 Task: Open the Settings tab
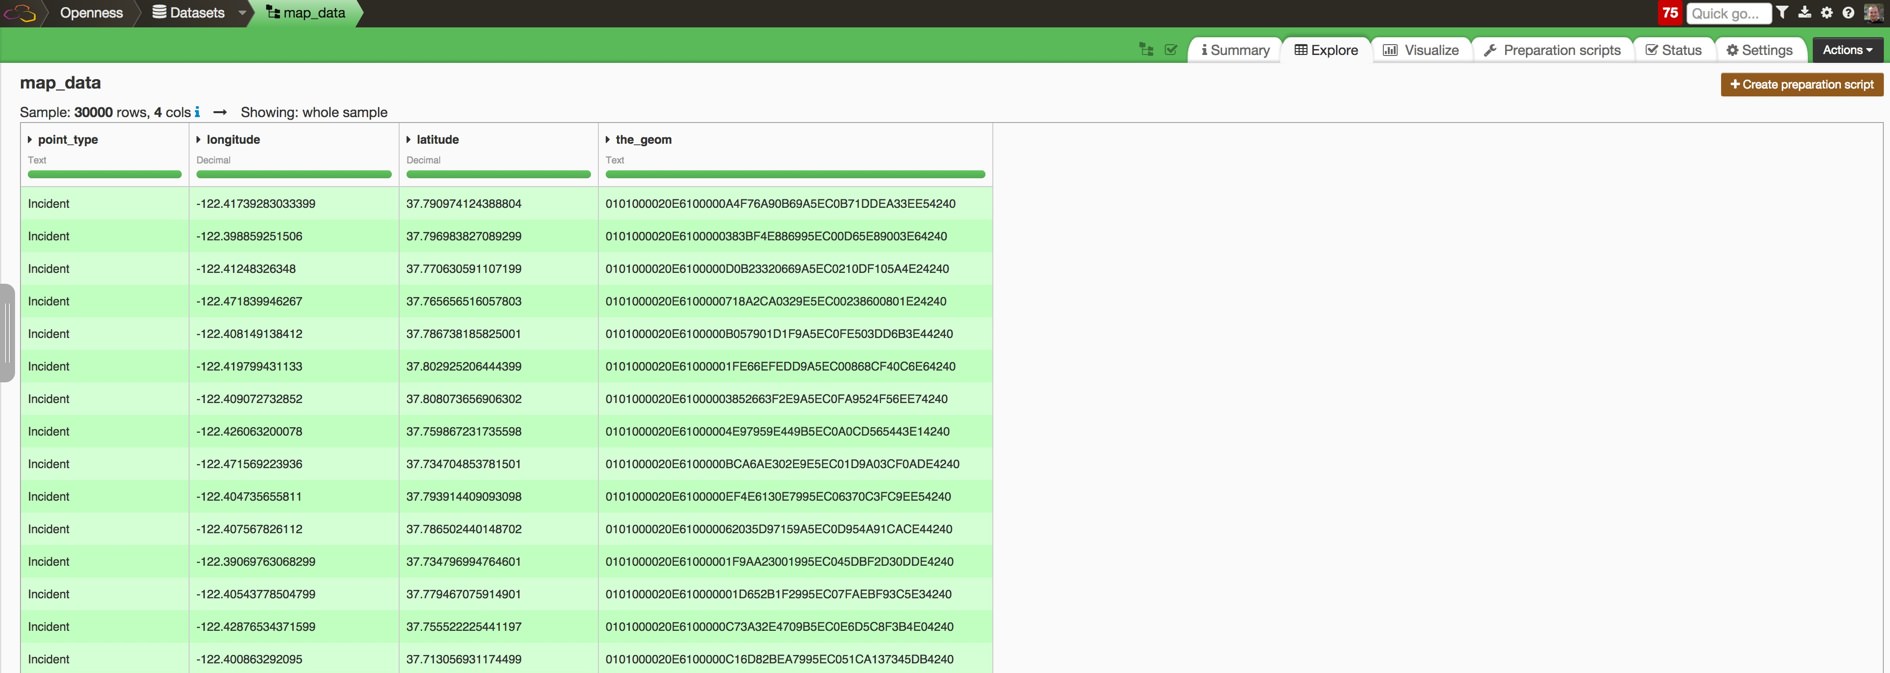tap(1760, 50)
